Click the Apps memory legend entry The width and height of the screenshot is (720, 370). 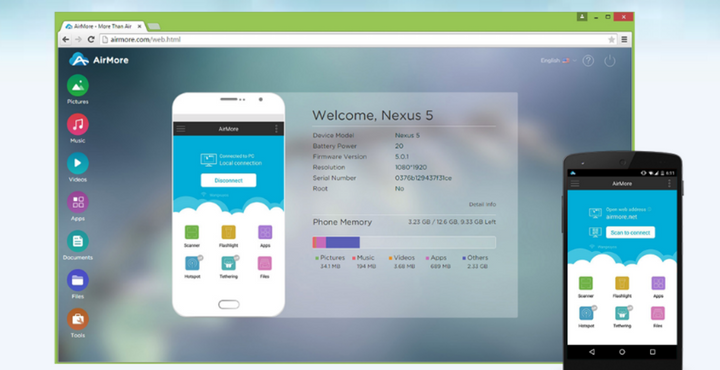437,262
